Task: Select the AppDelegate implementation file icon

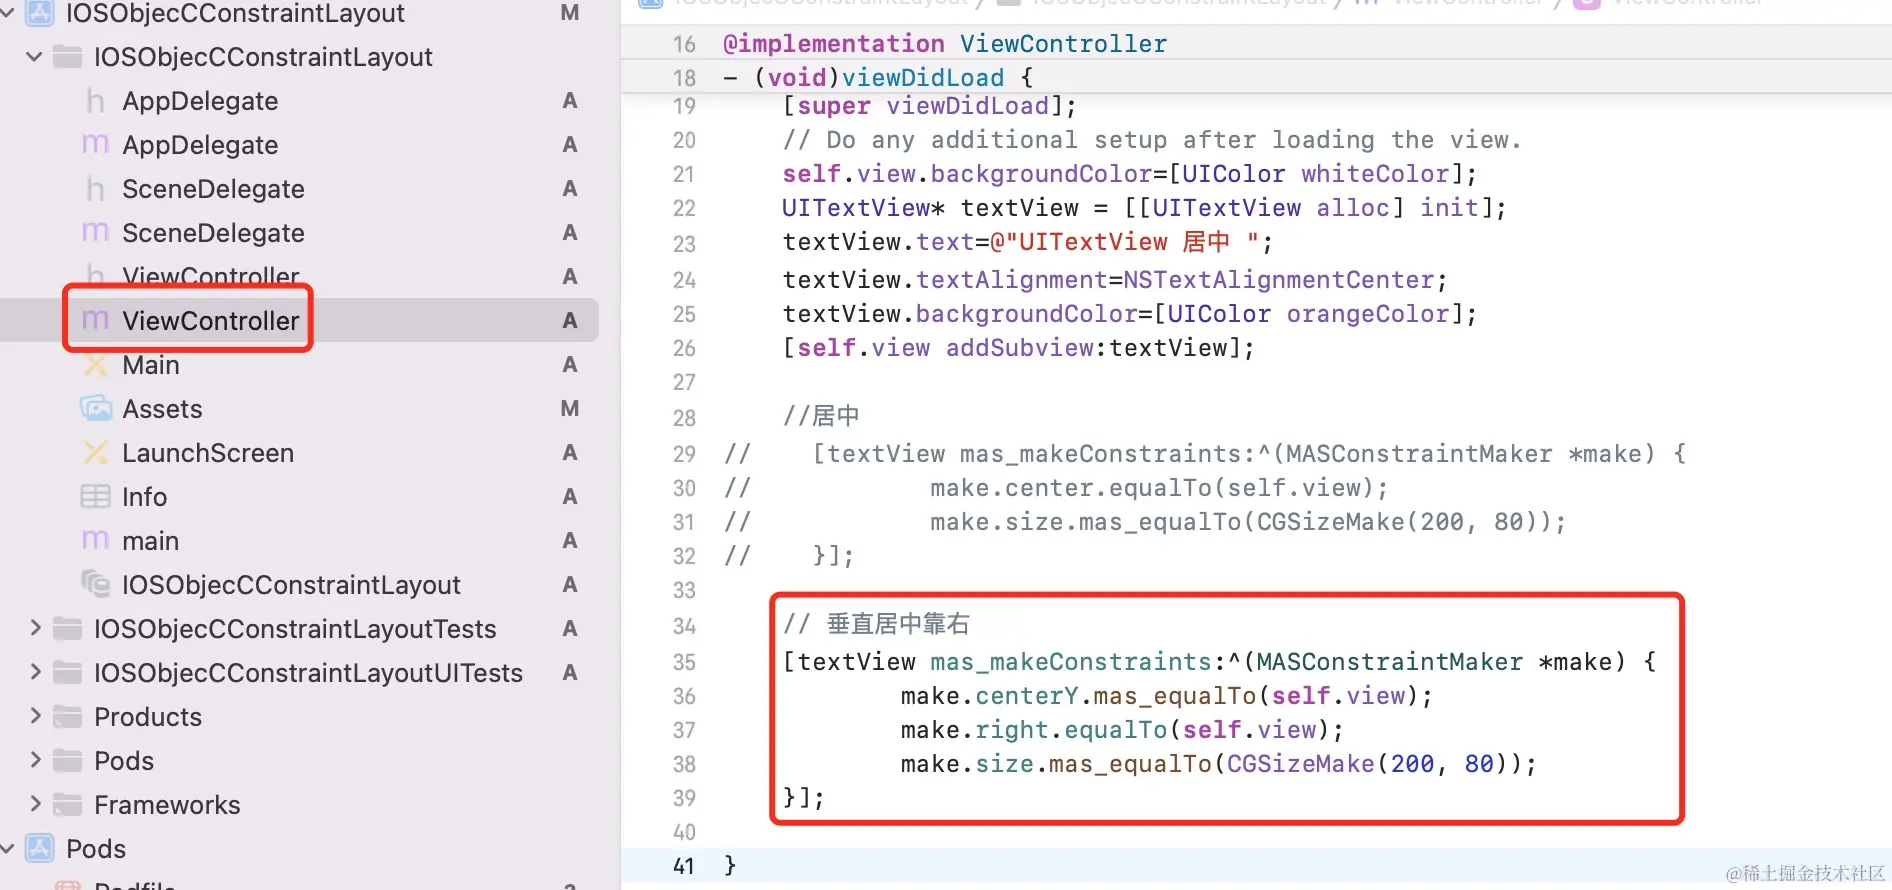Action: (x=95, y=145)
